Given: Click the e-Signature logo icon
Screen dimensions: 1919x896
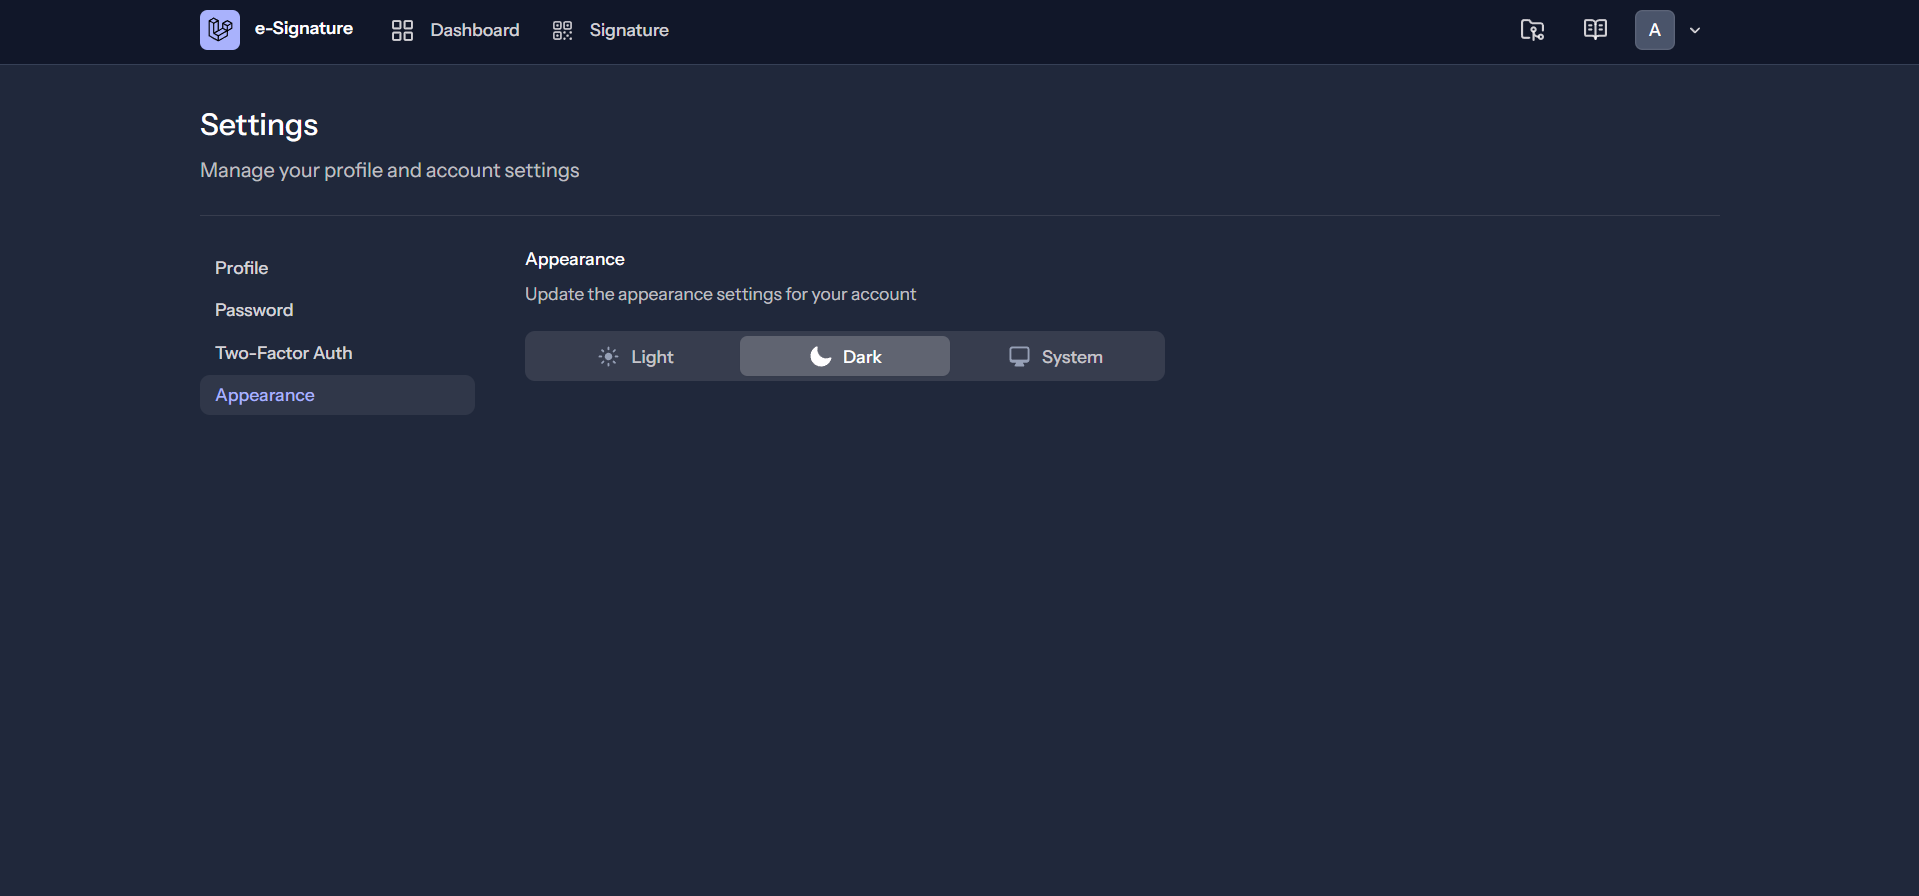Looking at the screenshot, I should [219, 30].
